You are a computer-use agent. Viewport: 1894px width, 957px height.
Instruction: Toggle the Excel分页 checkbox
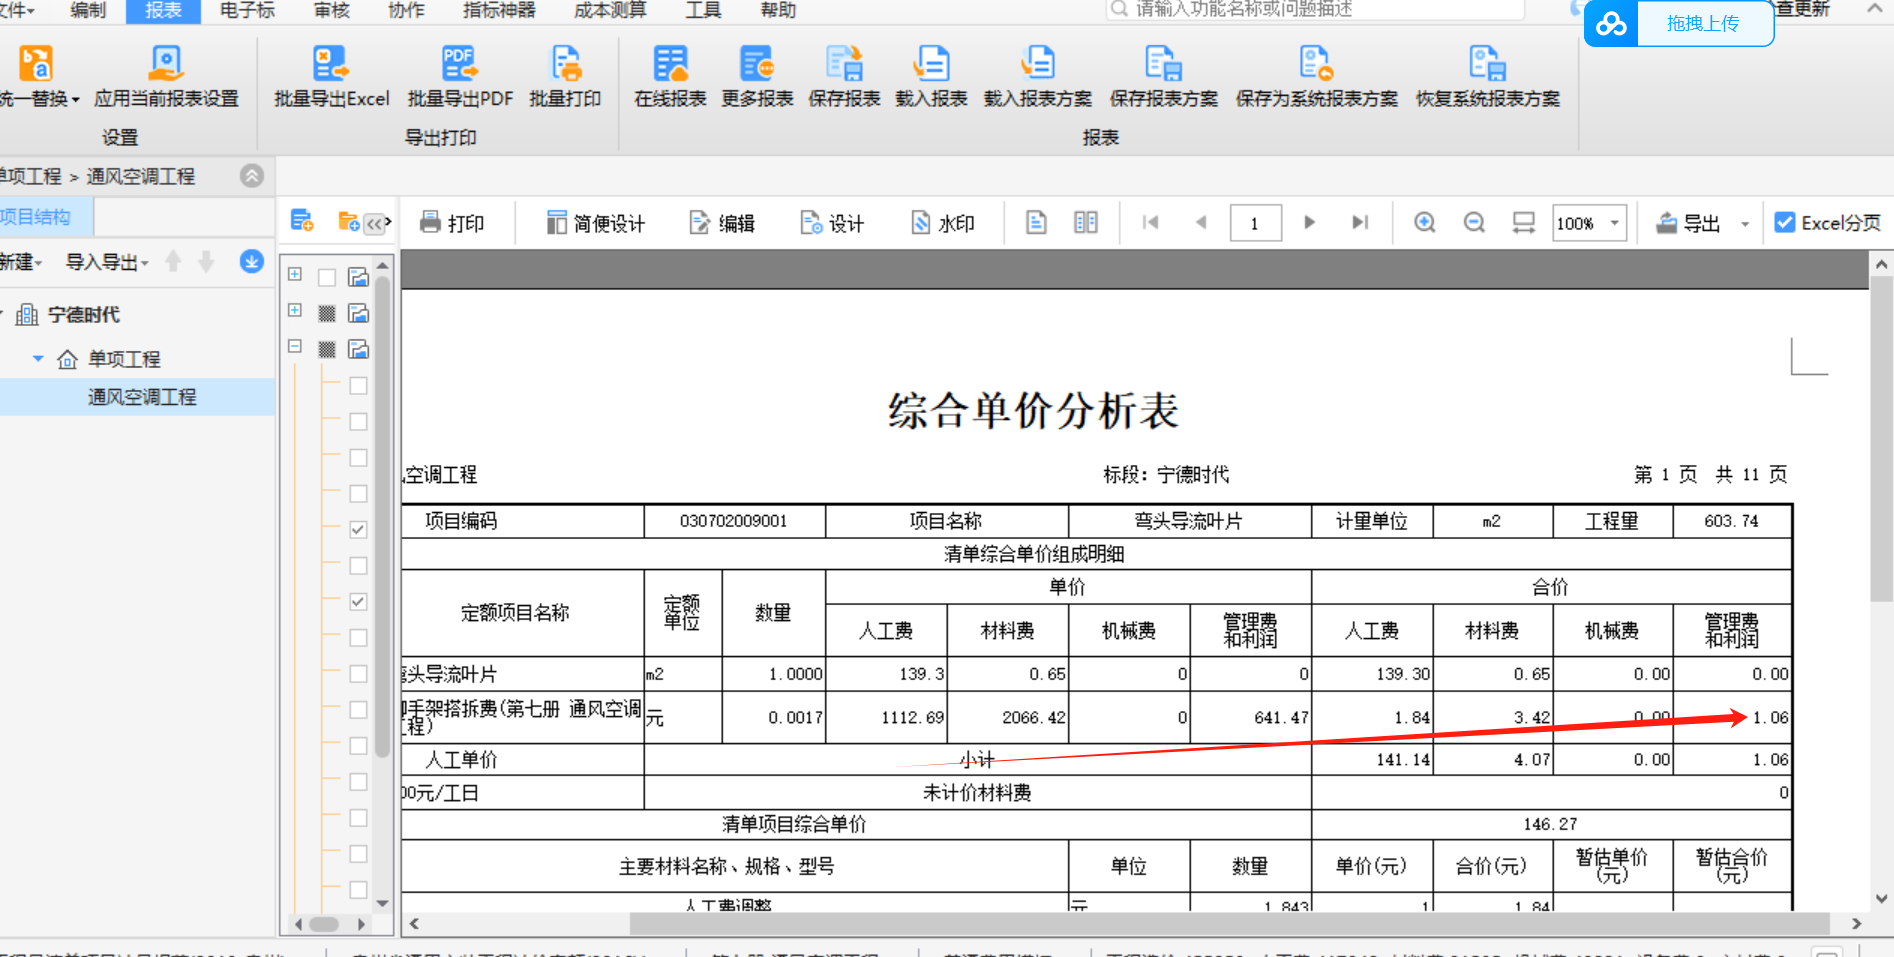[1784, 223]
